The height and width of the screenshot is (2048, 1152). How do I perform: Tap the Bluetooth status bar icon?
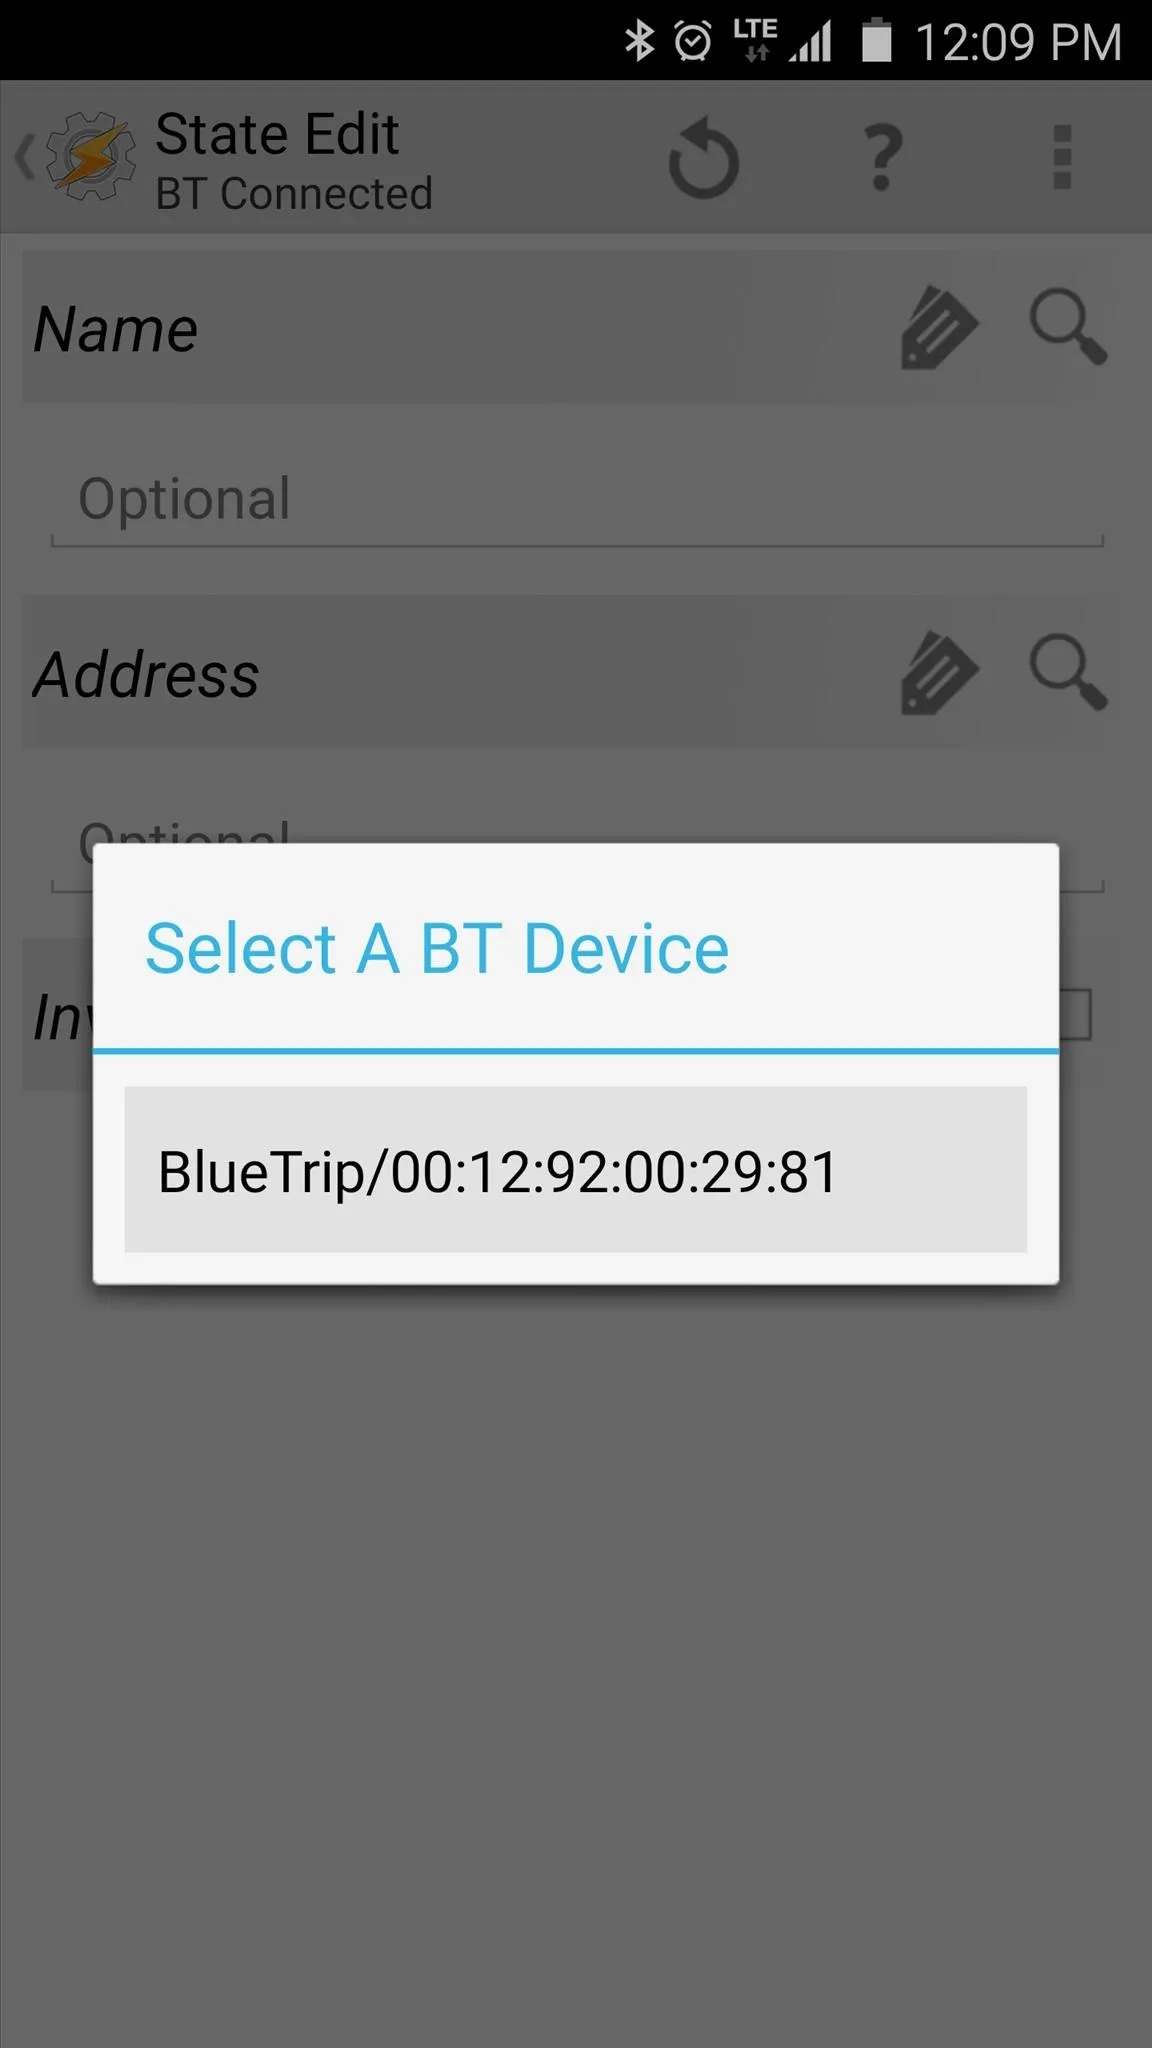(639, 41)
